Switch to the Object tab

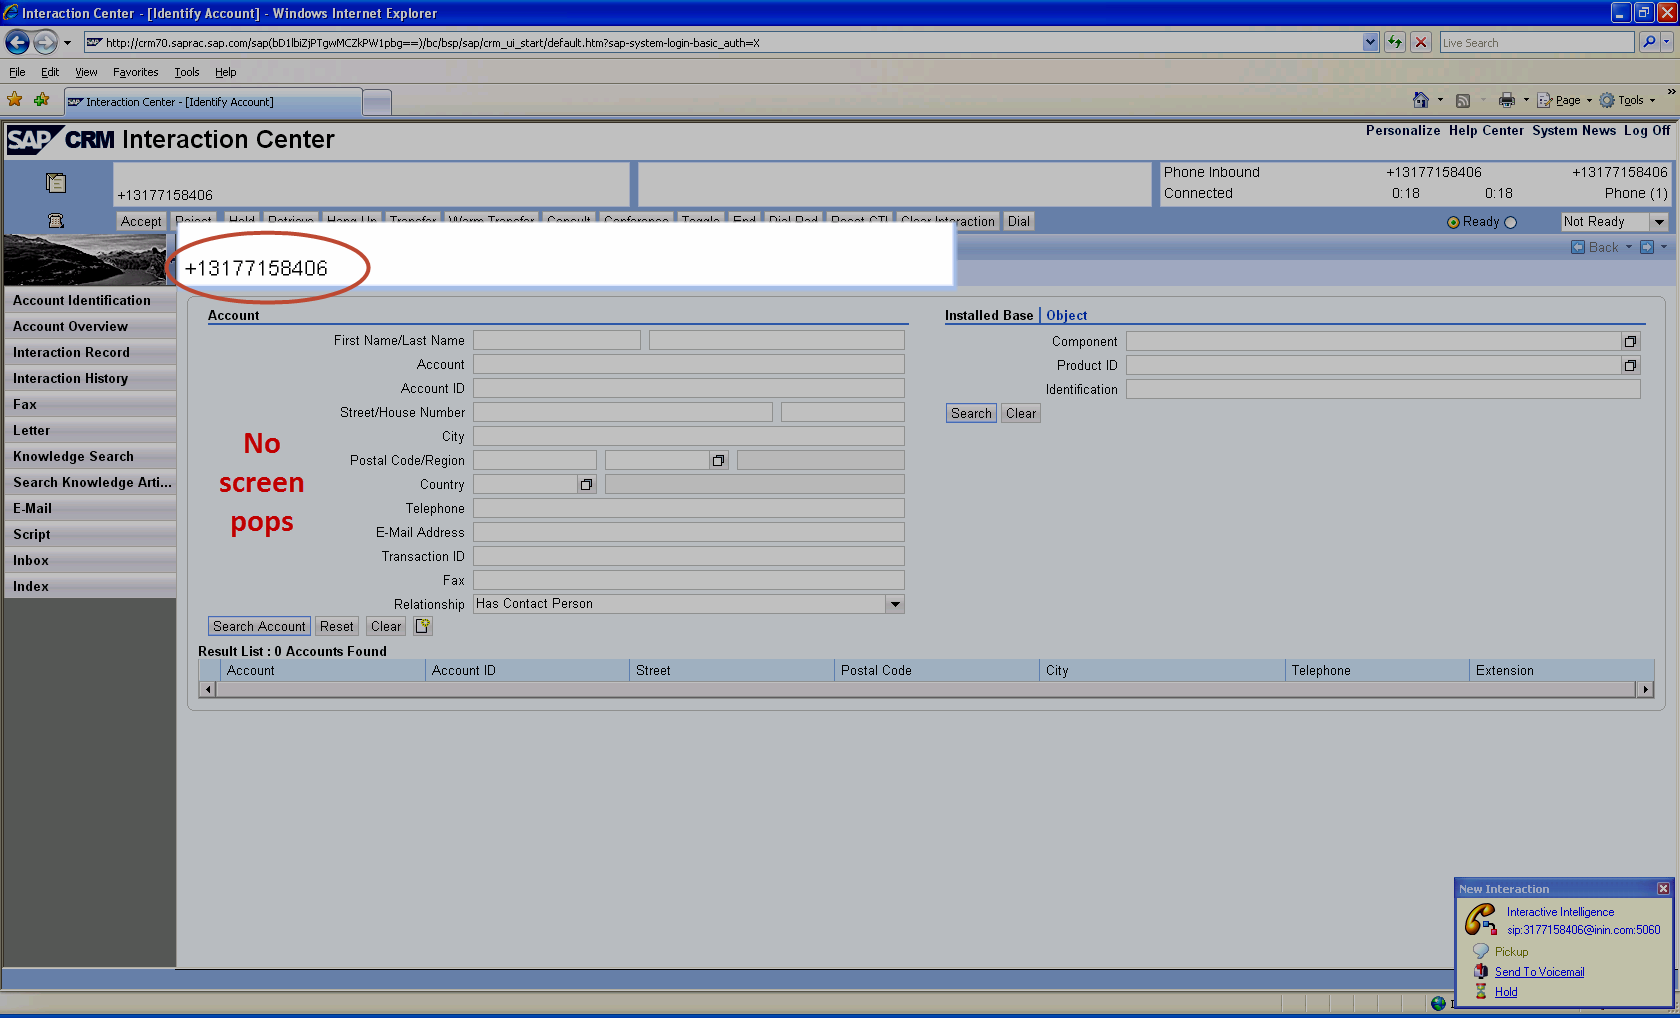point(1066,315)
